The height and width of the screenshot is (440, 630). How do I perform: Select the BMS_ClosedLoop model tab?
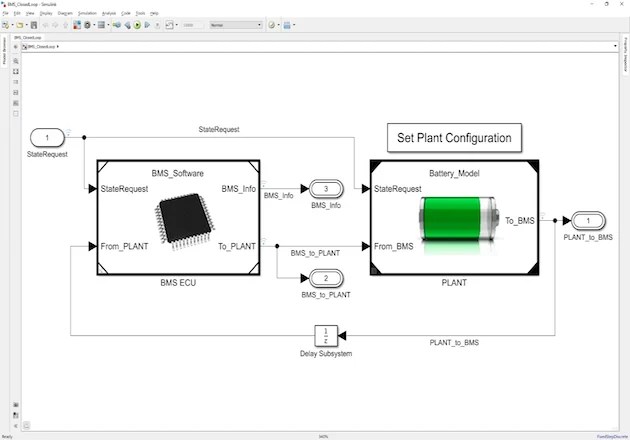pos(28,37)
